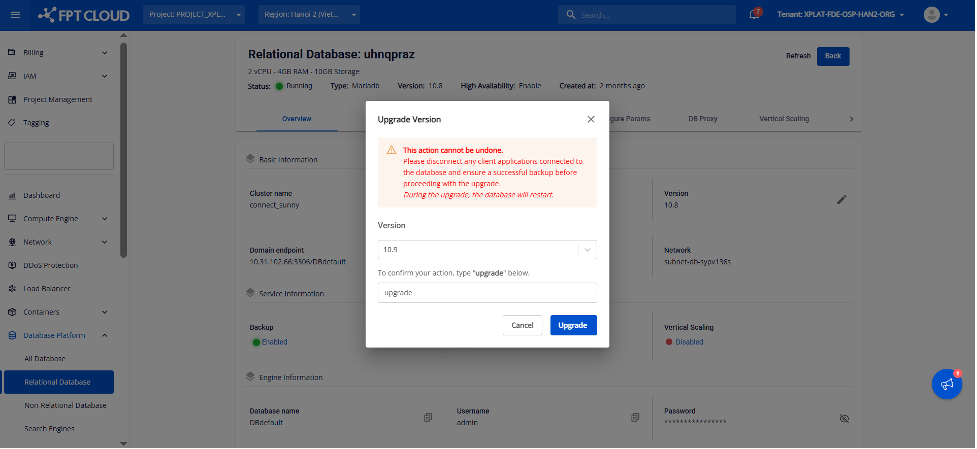Click the FPT Cloud logo

click(85, 15)
